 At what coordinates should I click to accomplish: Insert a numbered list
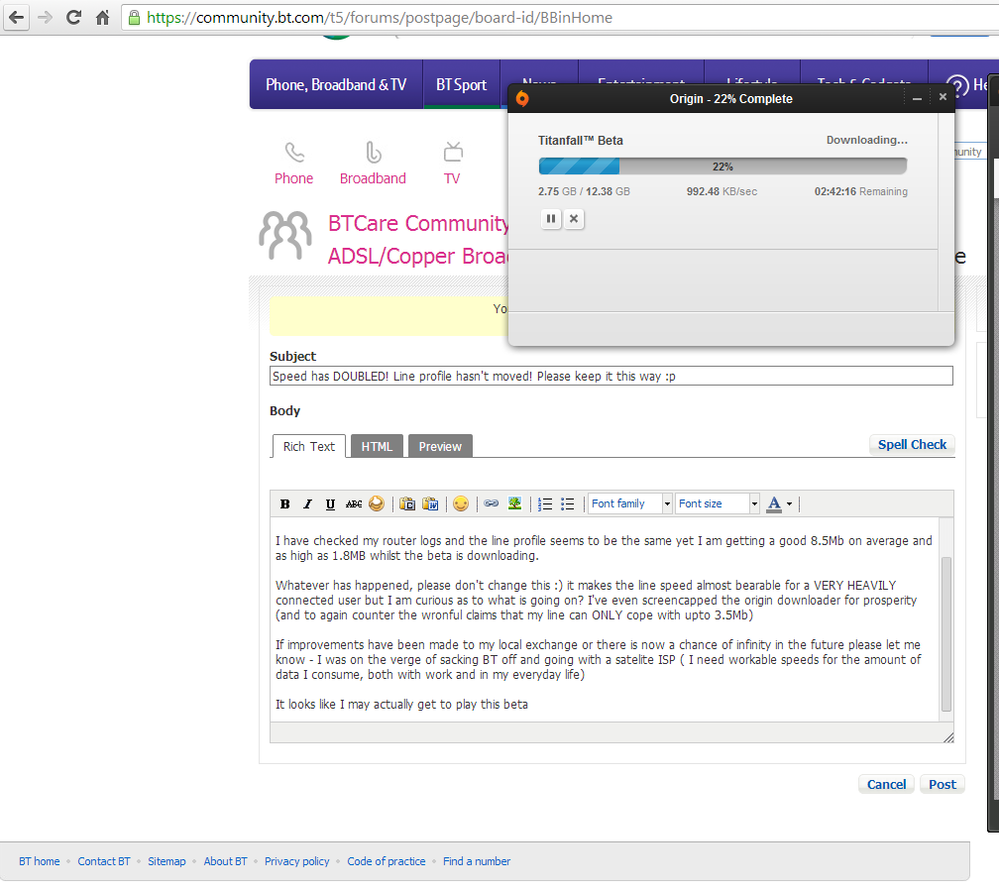point(545,504)
